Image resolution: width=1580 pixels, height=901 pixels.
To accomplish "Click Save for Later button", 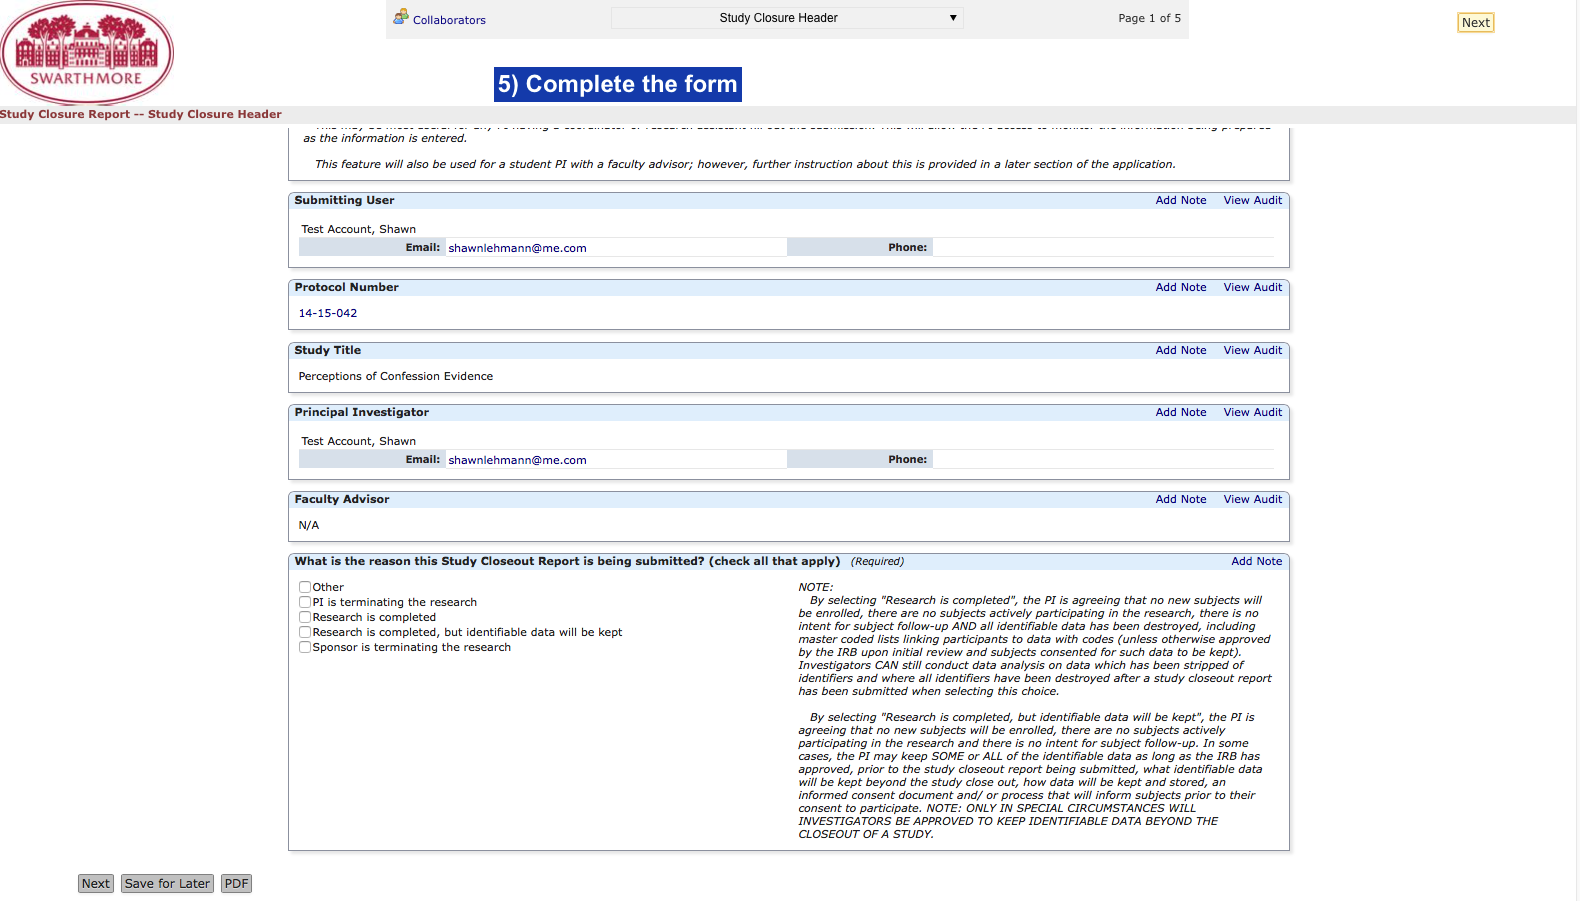I will (x=167, y=884).
